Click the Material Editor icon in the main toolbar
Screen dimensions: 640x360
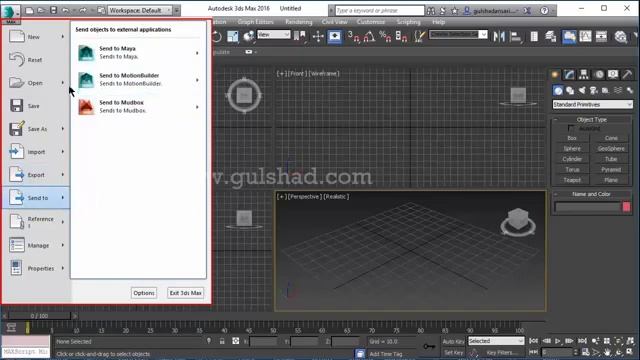click(620, 37)
